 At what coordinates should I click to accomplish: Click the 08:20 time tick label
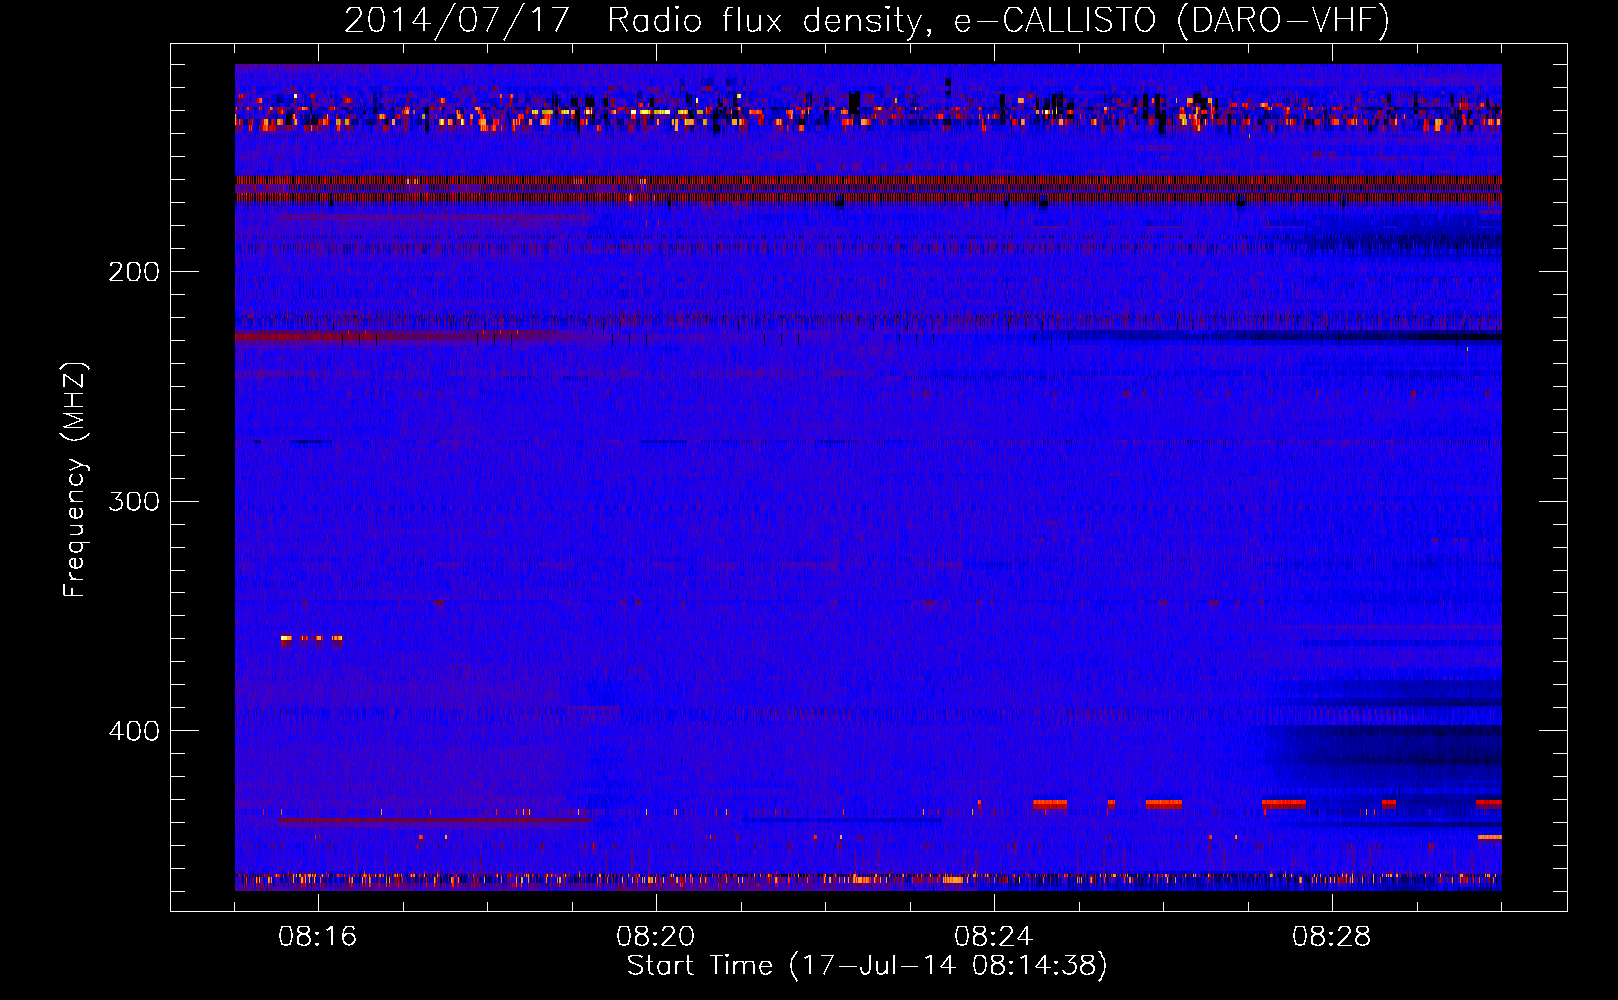pyautogui.click(x=656, y=937)
